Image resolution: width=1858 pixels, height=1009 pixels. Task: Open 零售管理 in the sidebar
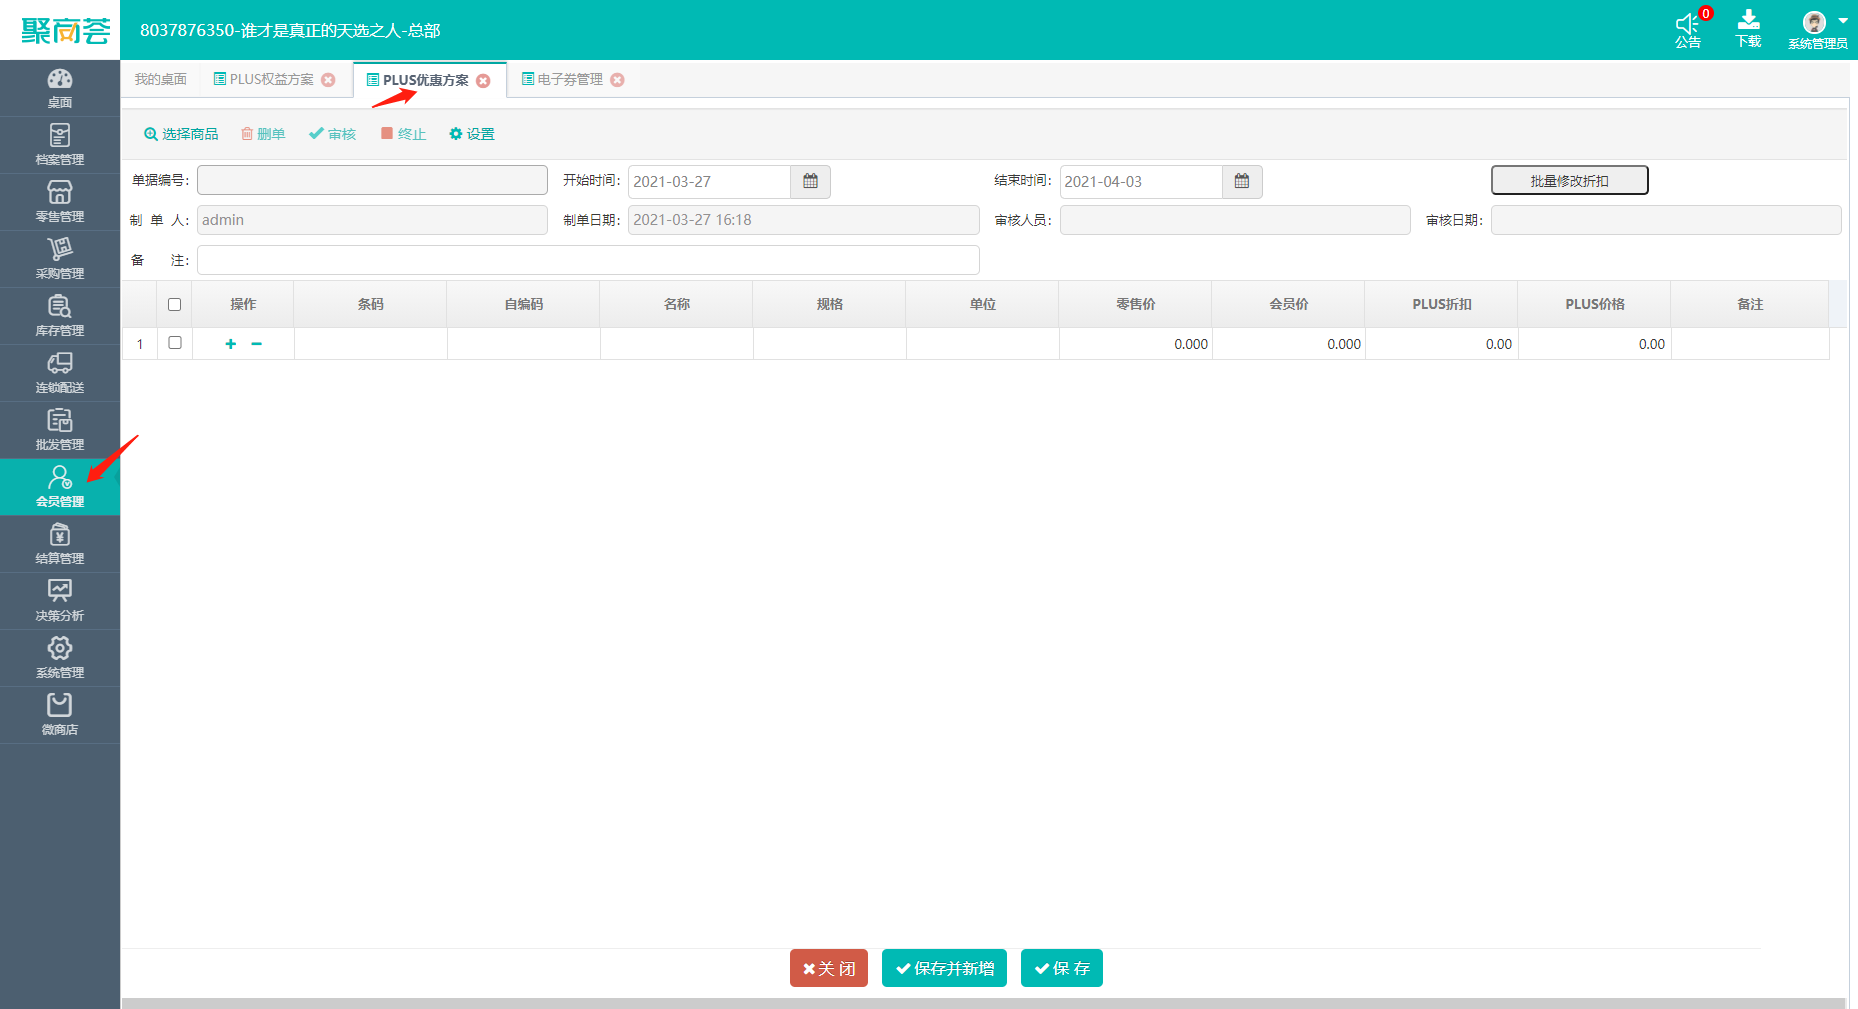pos(60,202)
